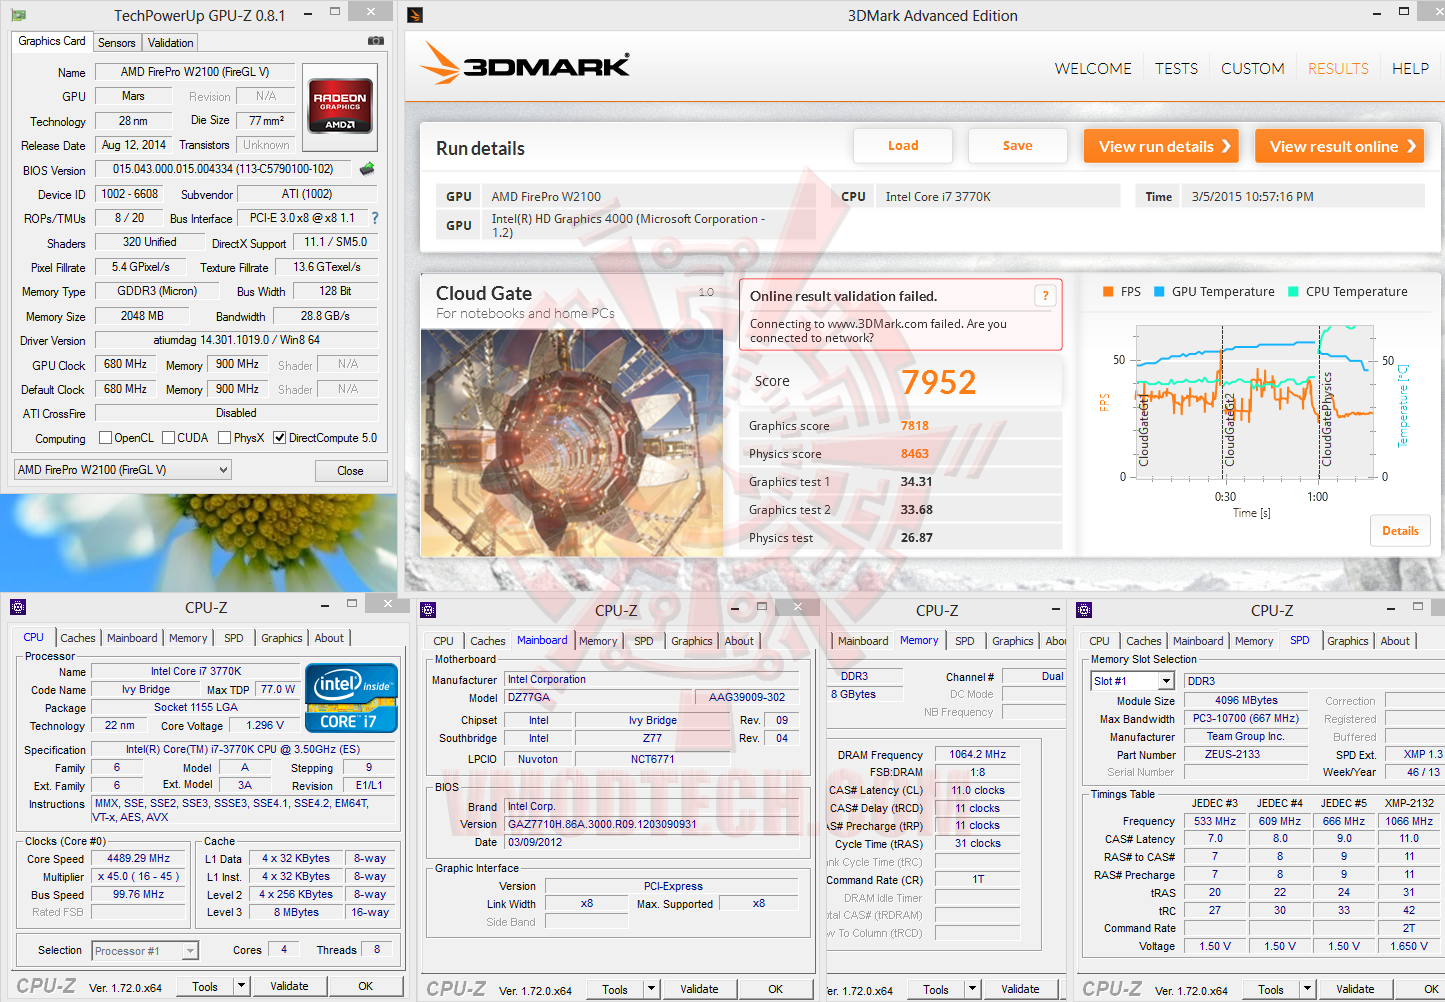Viewport: 1445px width, 1002px height.
Task: Uncheck DirectCompute 5.0 in GPU-Z
Action: point(280,438)
